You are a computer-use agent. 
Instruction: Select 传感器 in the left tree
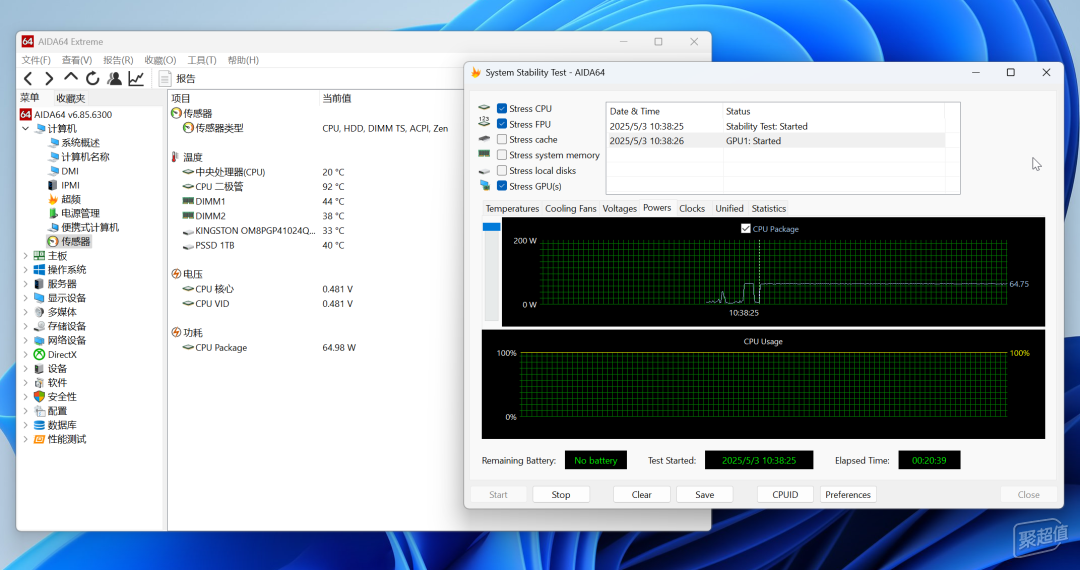click(x=75, y=242)
